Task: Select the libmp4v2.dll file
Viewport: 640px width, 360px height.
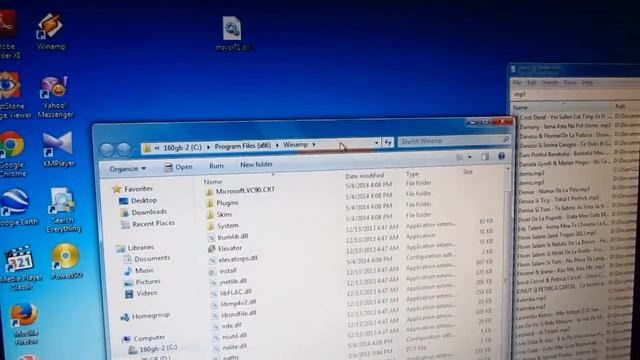Action: tap(233, 304)
